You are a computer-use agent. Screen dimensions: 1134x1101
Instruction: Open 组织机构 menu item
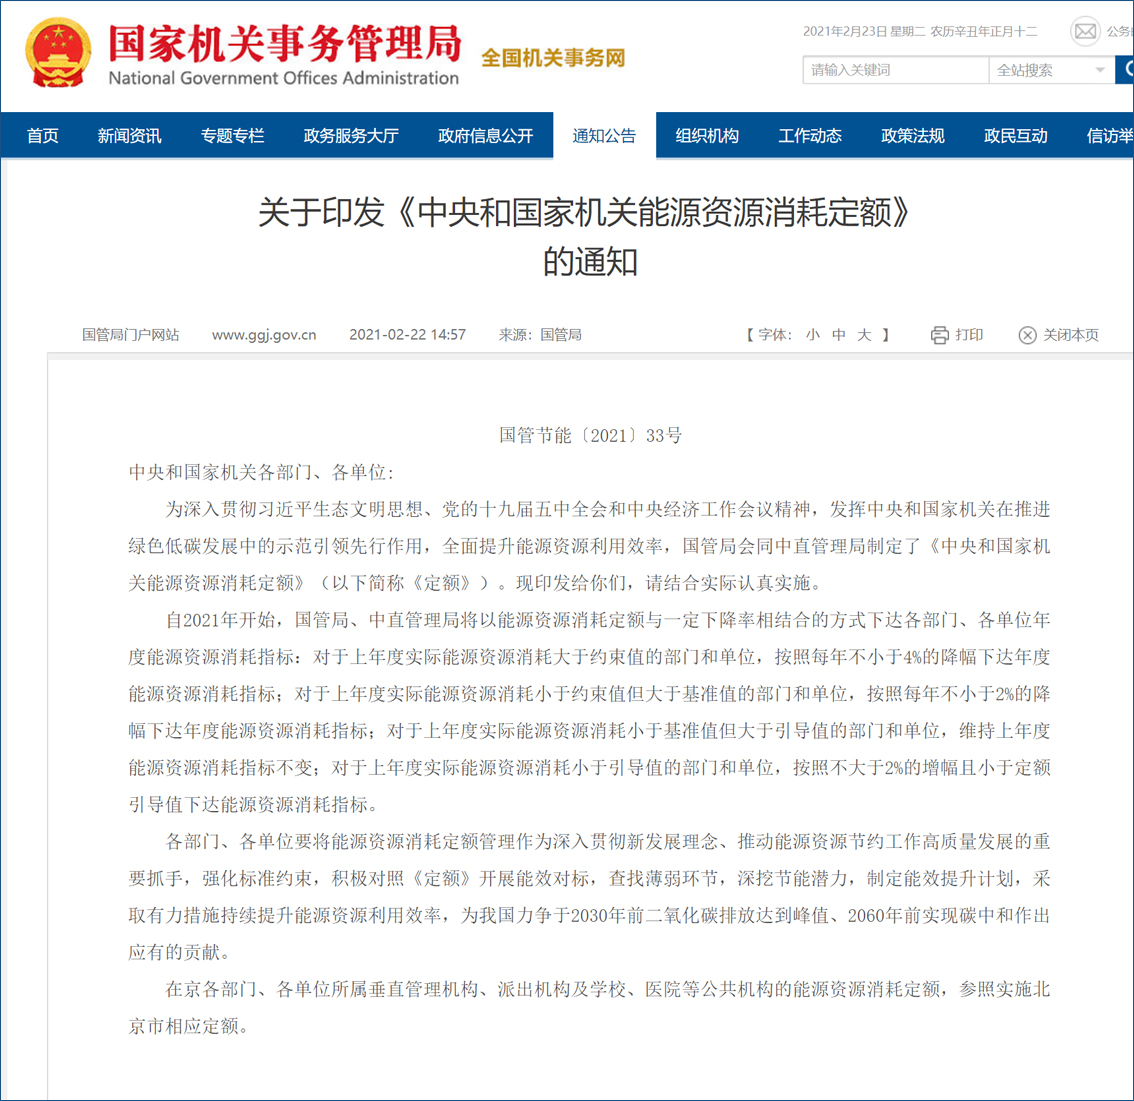tap(707, 135)
